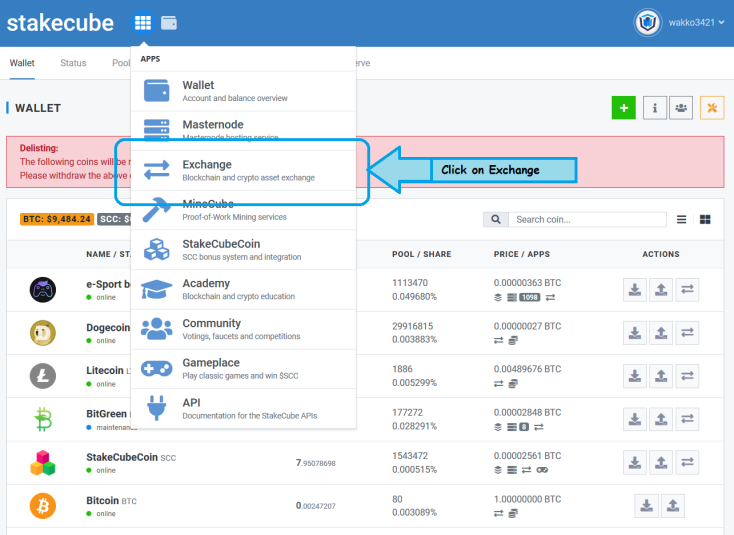Switch to grid view icon

(x=705, y=220)
